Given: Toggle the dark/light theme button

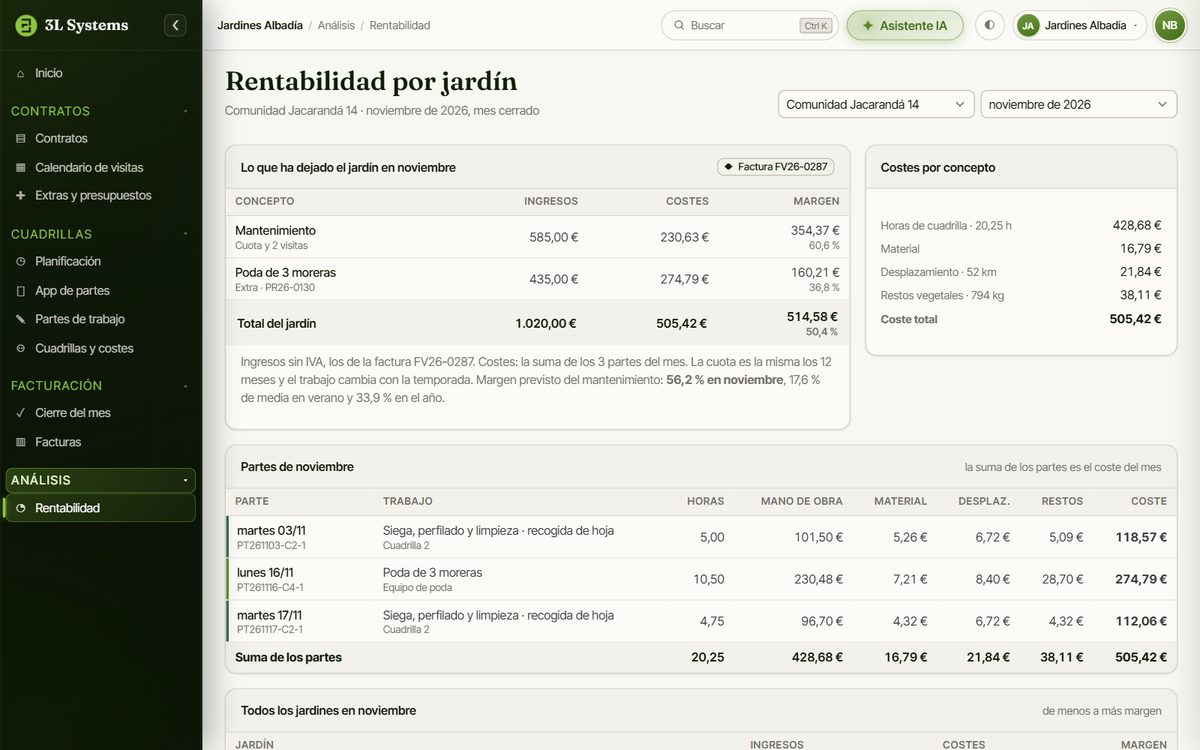Looking at the screenshot, I should (989, 25).
